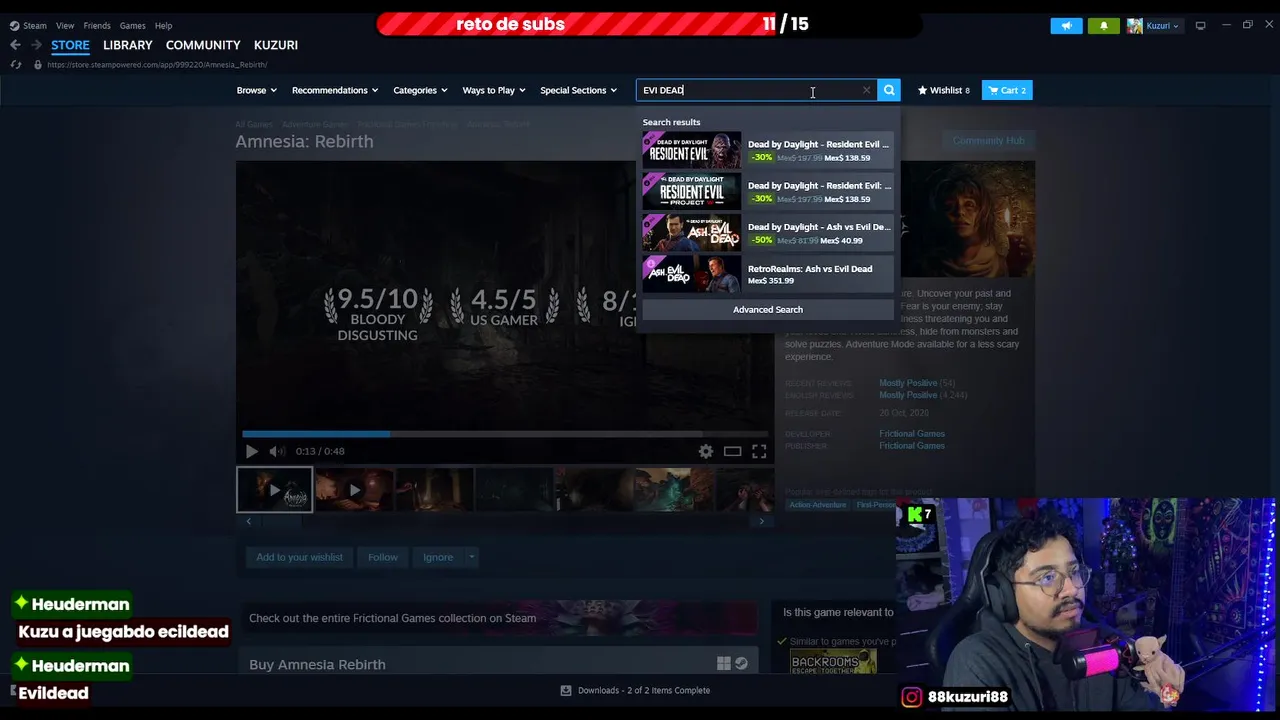Open RetroRealms: Ash vs Evil Dead result
This screenshot has height=720, width=1280.
[x=767, y=274]
